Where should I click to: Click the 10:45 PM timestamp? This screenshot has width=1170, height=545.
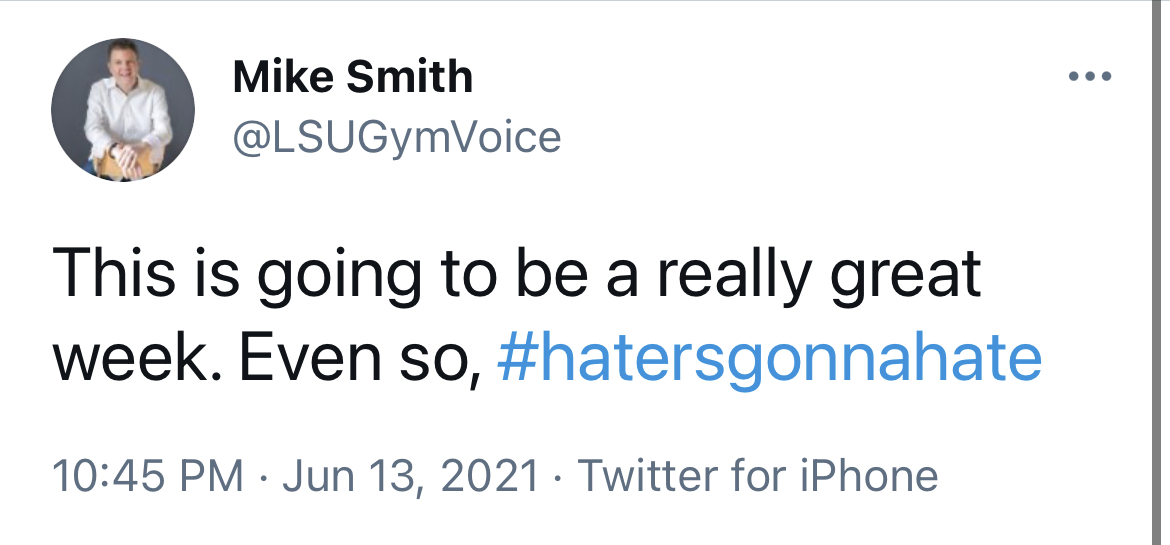point(148,475)
